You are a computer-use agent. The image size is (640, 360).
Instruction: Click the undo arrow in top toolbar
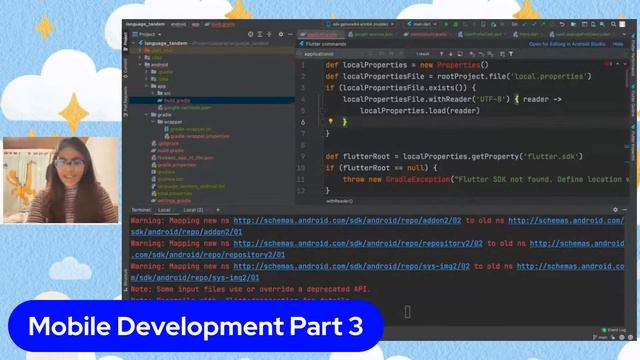(x=562, y=24)
